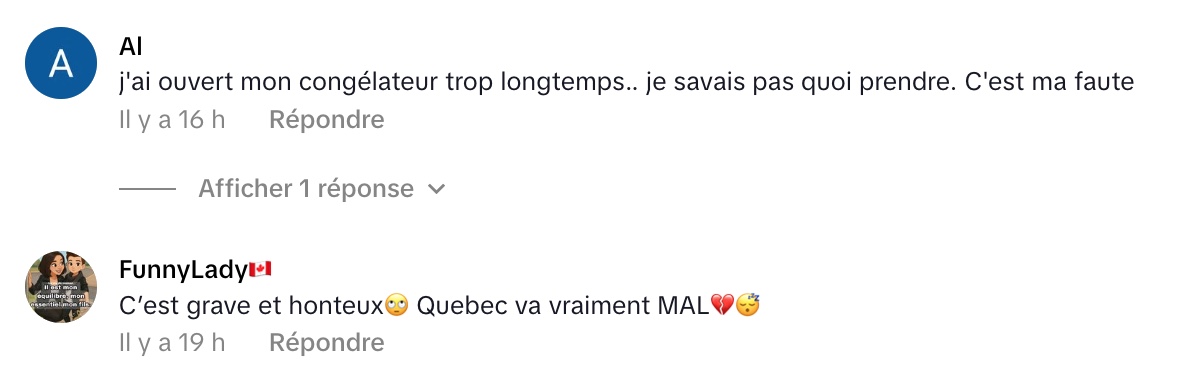Click the 'Il y a 19 h' timestamp

pyautogui.click(x=172, y=342)
